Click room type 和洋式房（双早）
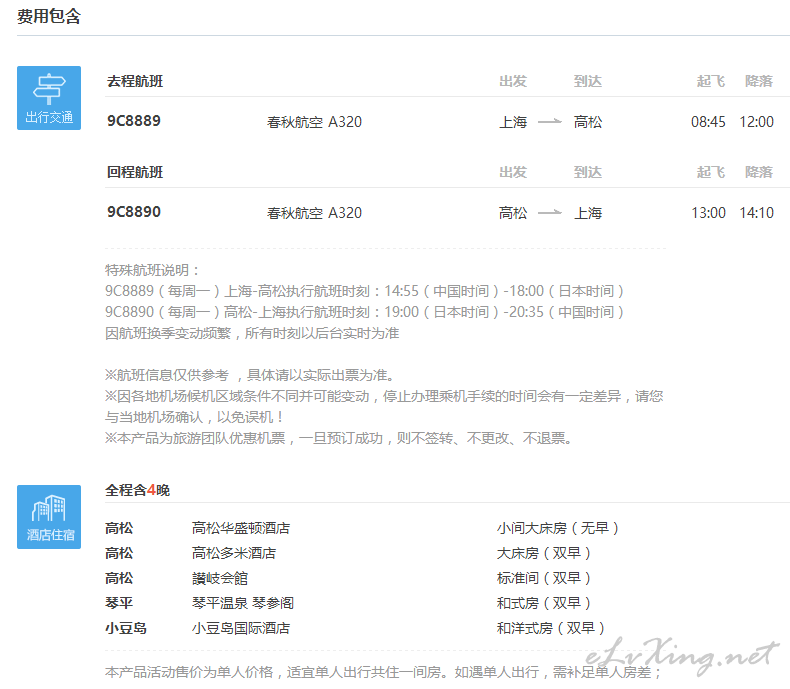The image size is (790, 689). coord(551,628)
